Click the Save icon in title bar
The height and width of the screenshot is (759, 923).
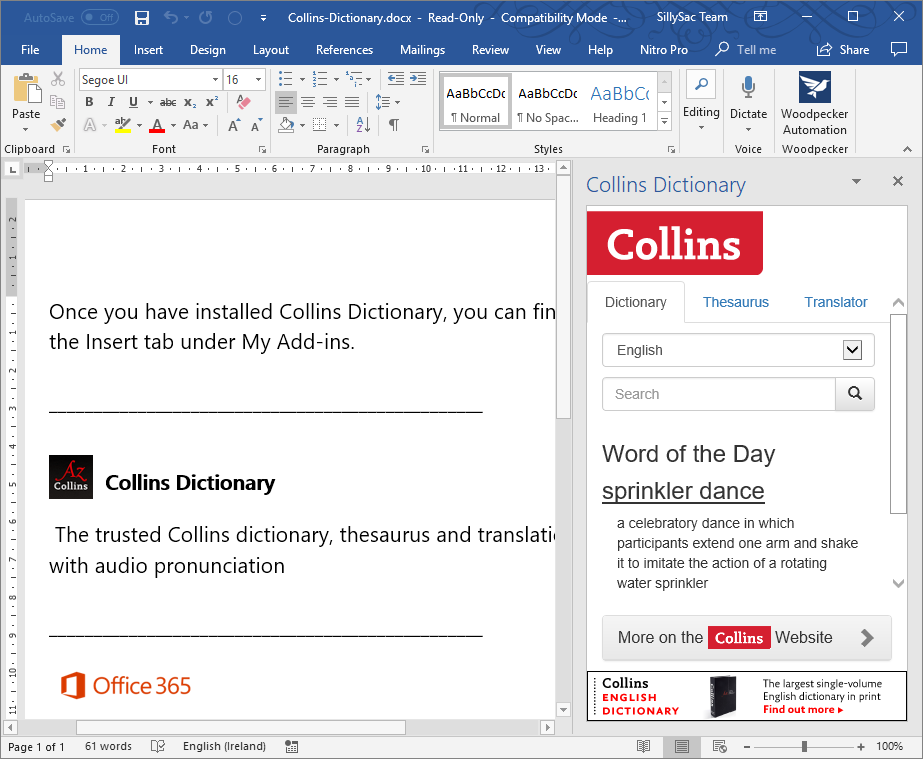point(142,18)
